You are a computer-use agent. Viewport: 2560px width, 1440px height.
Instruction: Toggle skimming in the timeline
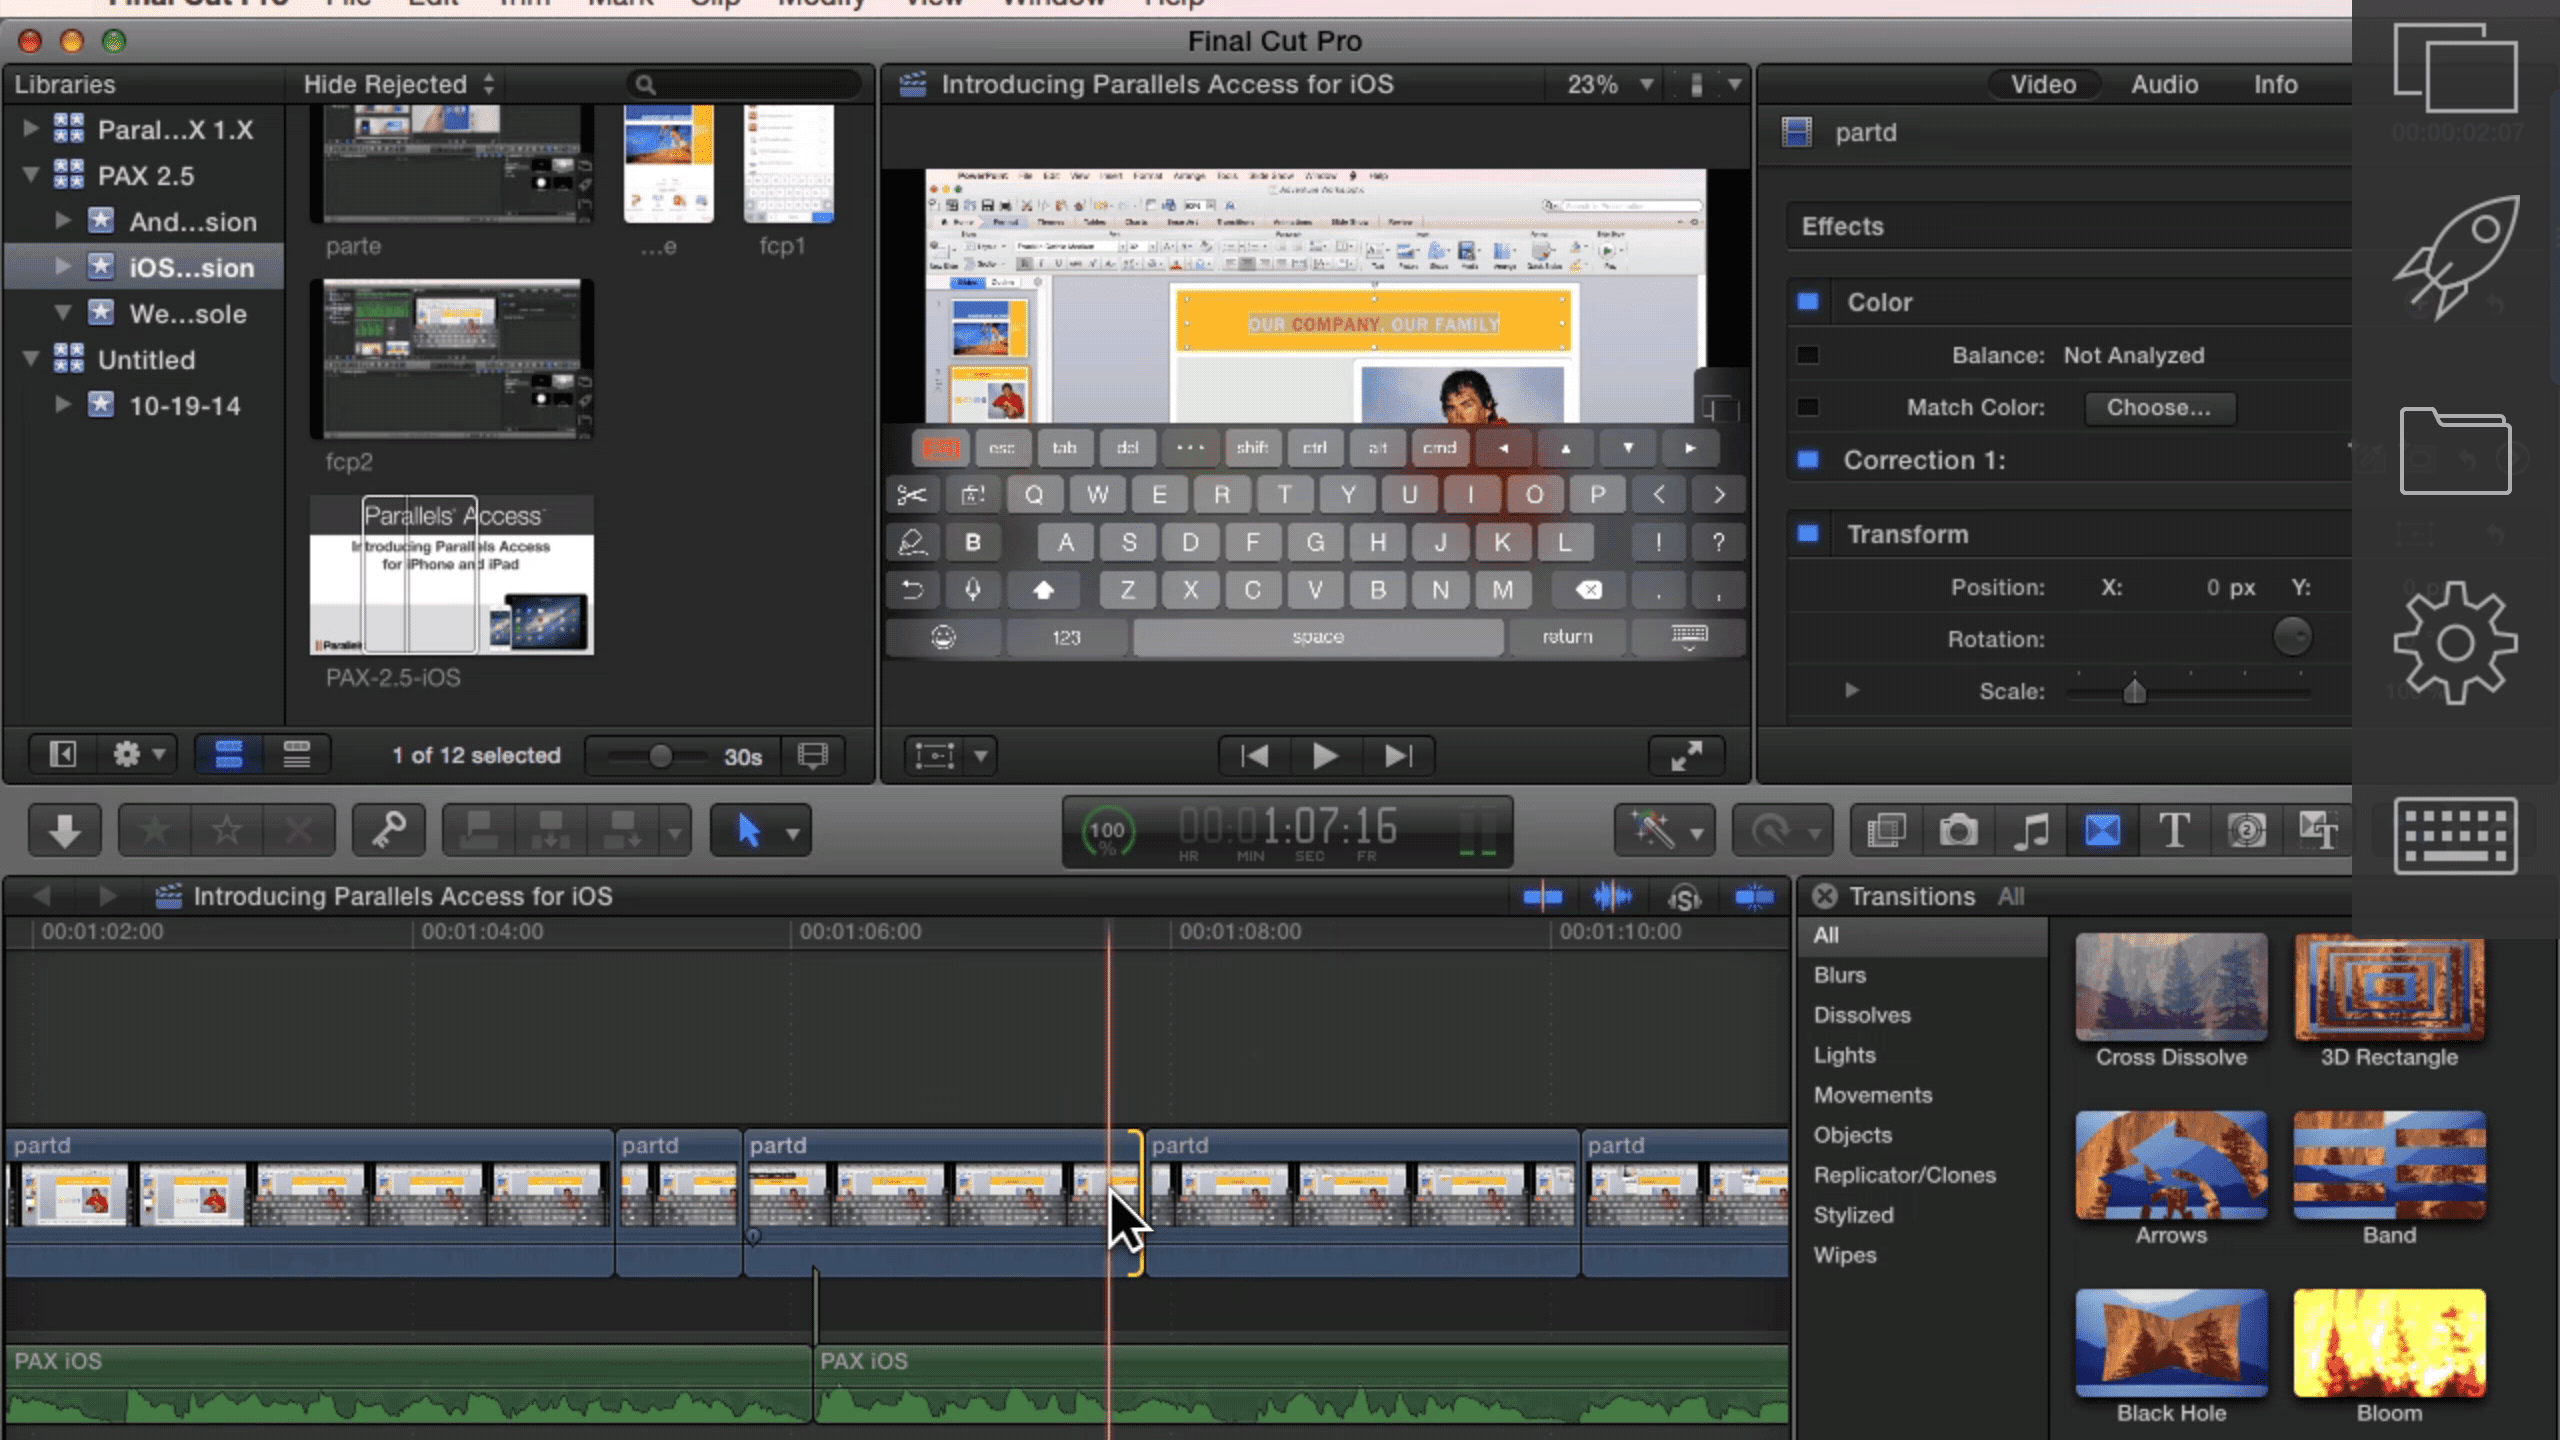click(x=1542, y=897)
